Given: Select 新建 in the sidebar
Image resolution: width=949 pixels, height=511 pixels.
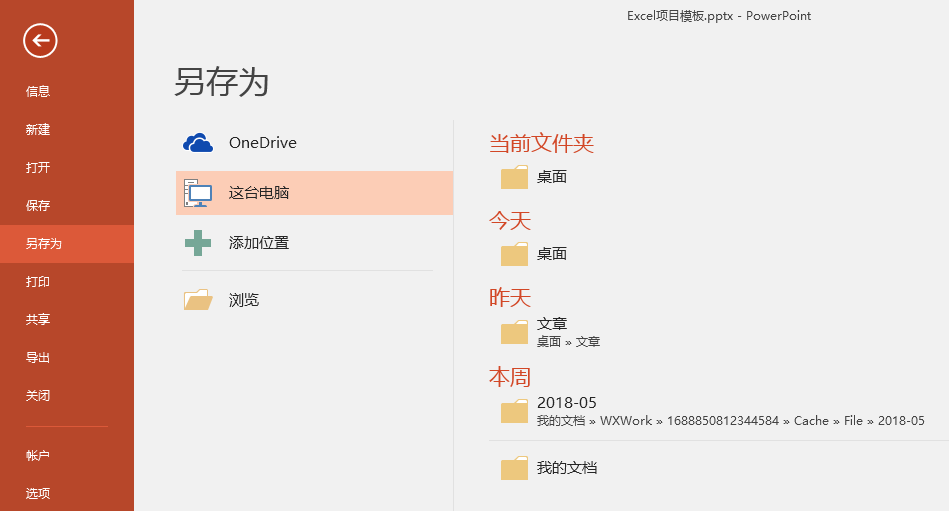Looking at the screenshot, I should coord(38,130).
